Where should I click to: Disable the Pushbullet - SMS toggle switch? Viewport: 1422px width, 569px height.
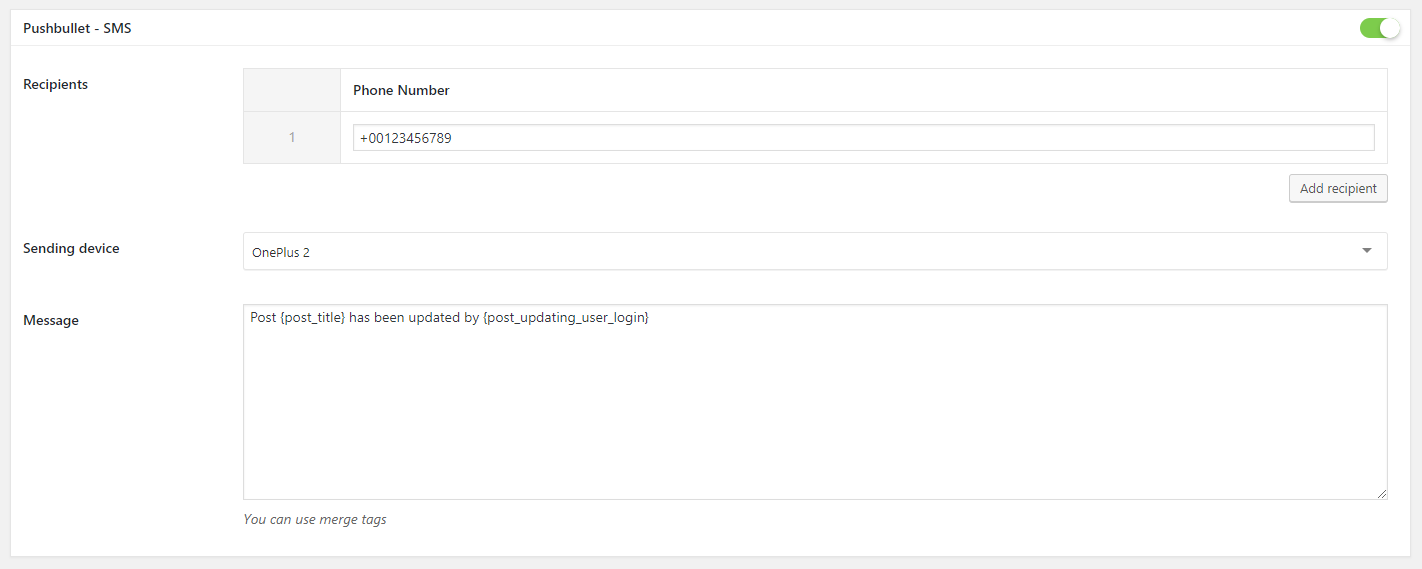(1380, 28)
